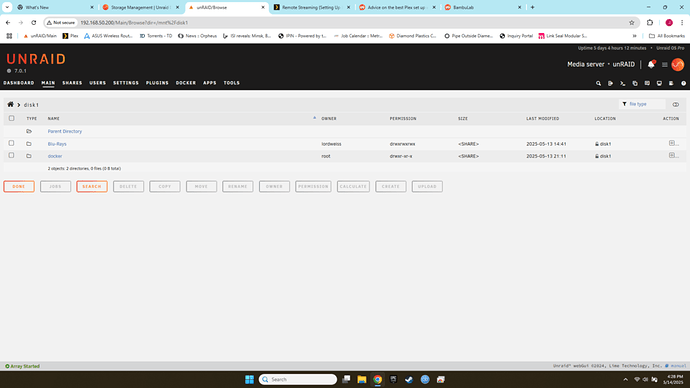Open the notifications bell in Unraid header
Screen dimensions: 690x388
point(651,64)
